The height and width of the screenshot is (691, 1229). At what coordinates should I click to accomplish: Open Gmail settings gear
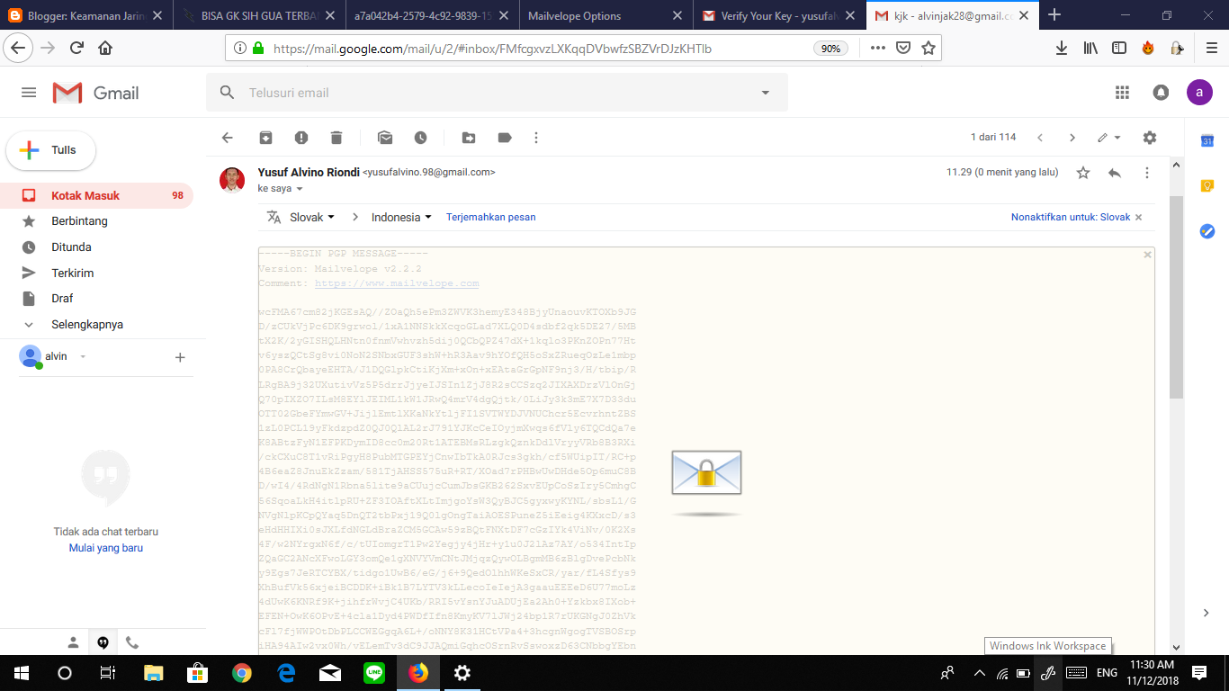point(1150,138)
